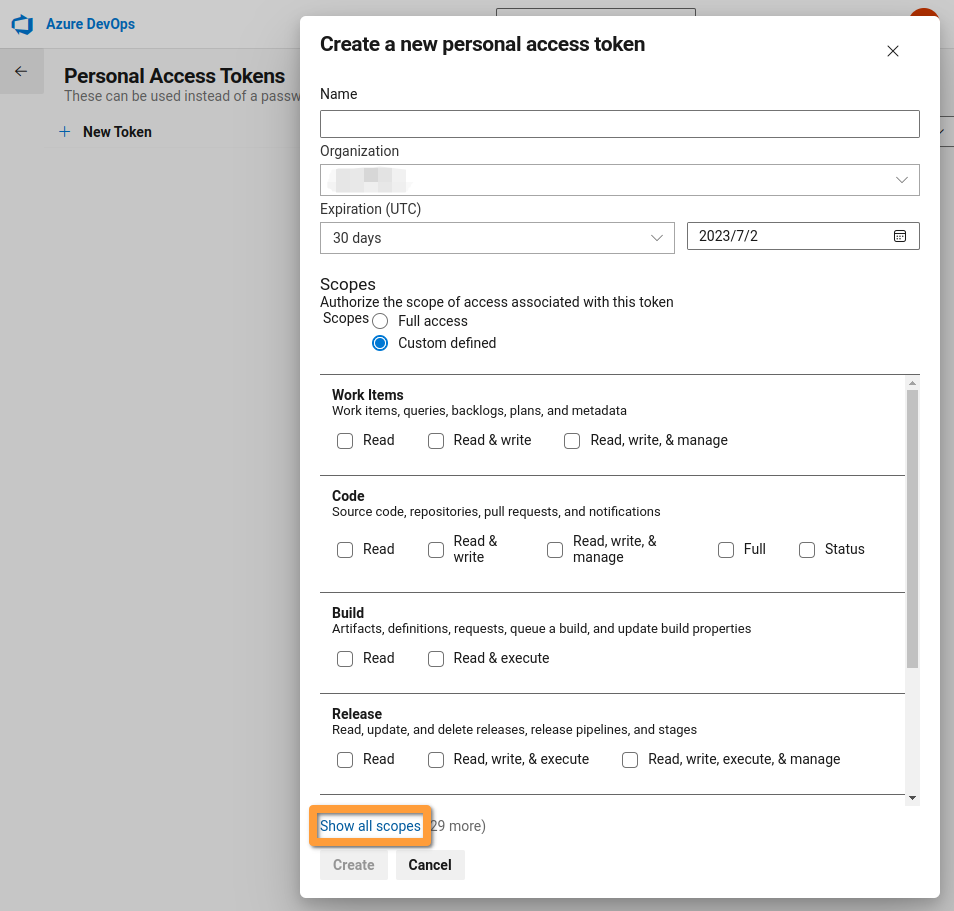
Task: Click the Azure DevOps logo icon
Action: click(x=23, y=24)
